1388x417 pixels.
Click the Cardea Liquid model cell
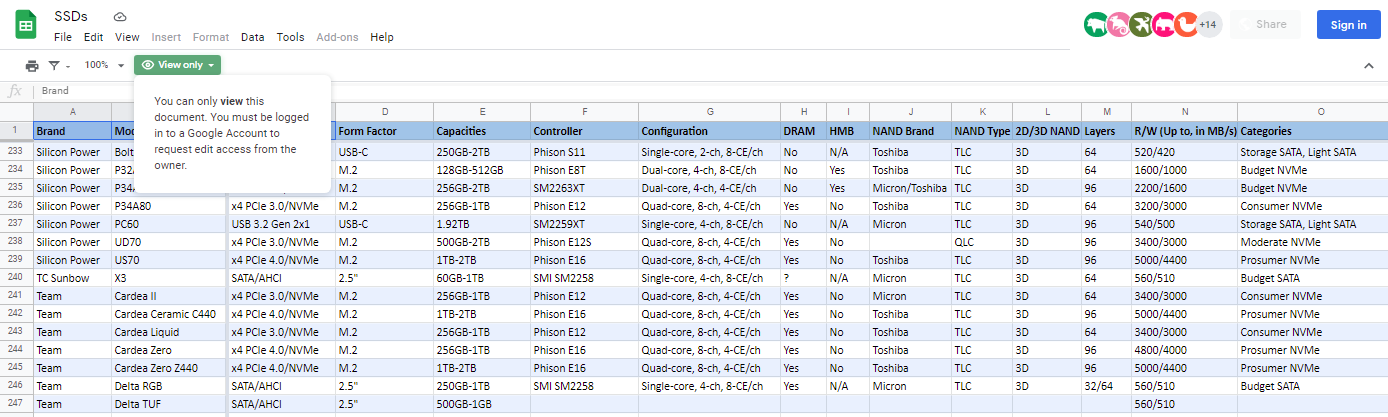tap(169, 332)
